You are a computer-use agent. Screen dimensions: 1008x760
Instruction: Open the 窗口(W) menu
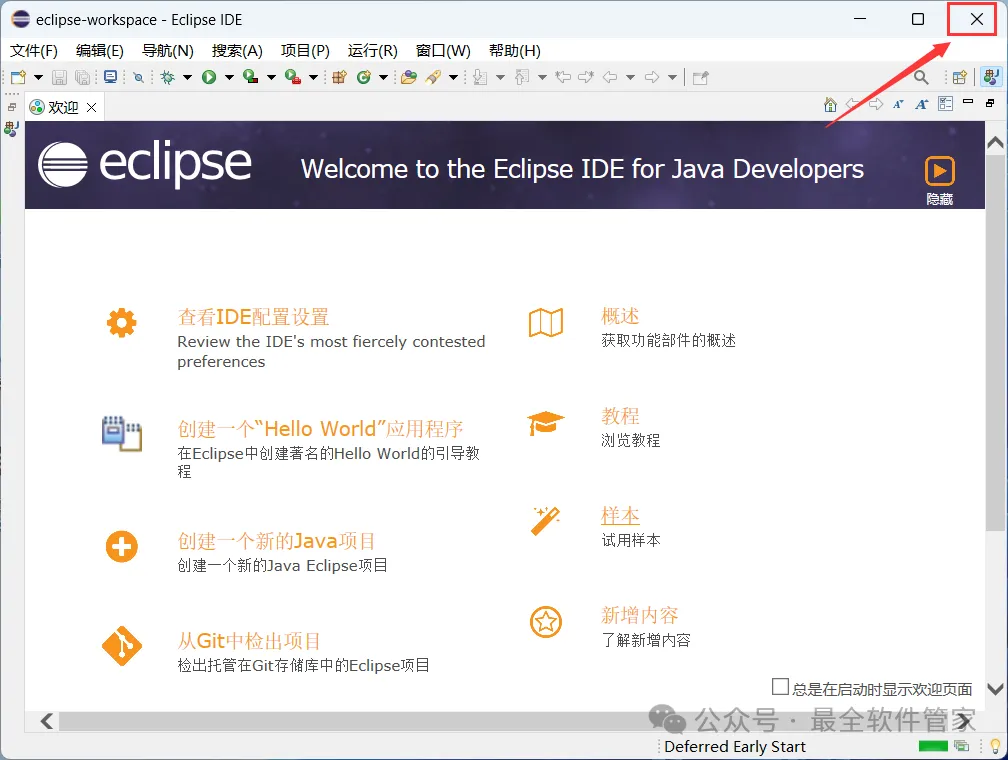pyautogui.click(x=443, y=50)
